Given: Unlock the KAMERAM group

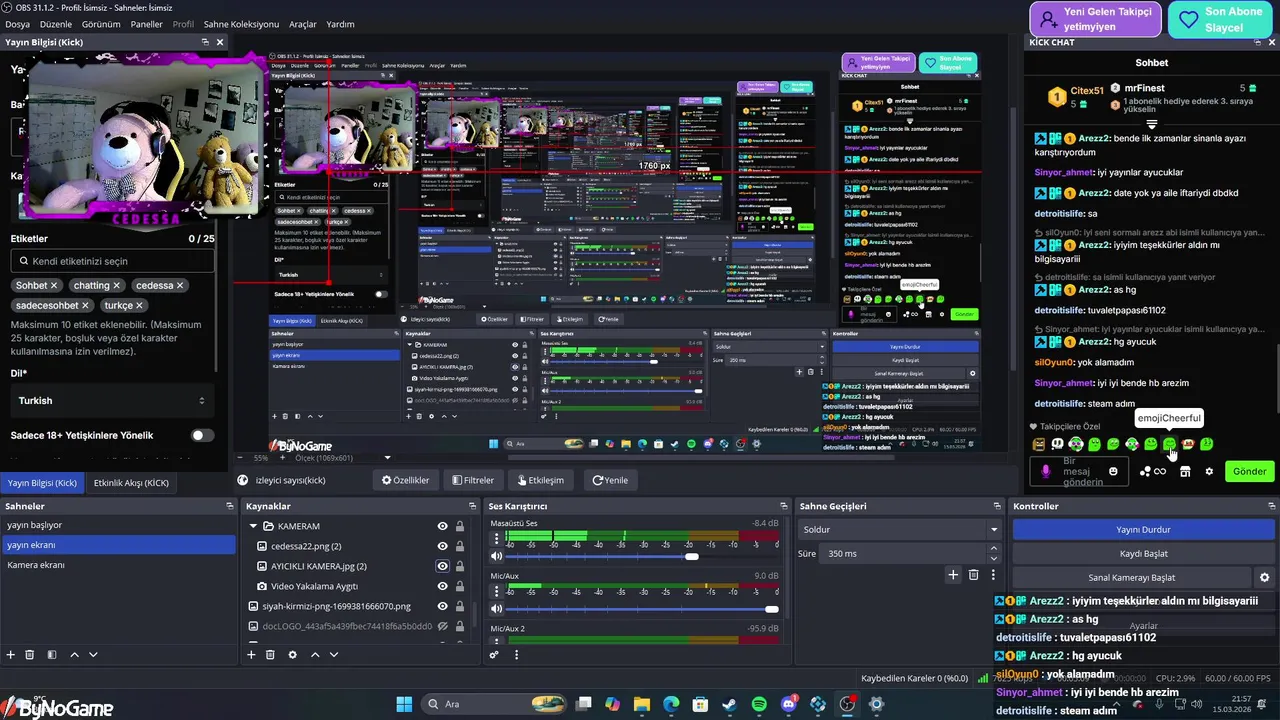Looking at the screenshot, I should click(x=460, y=526).
